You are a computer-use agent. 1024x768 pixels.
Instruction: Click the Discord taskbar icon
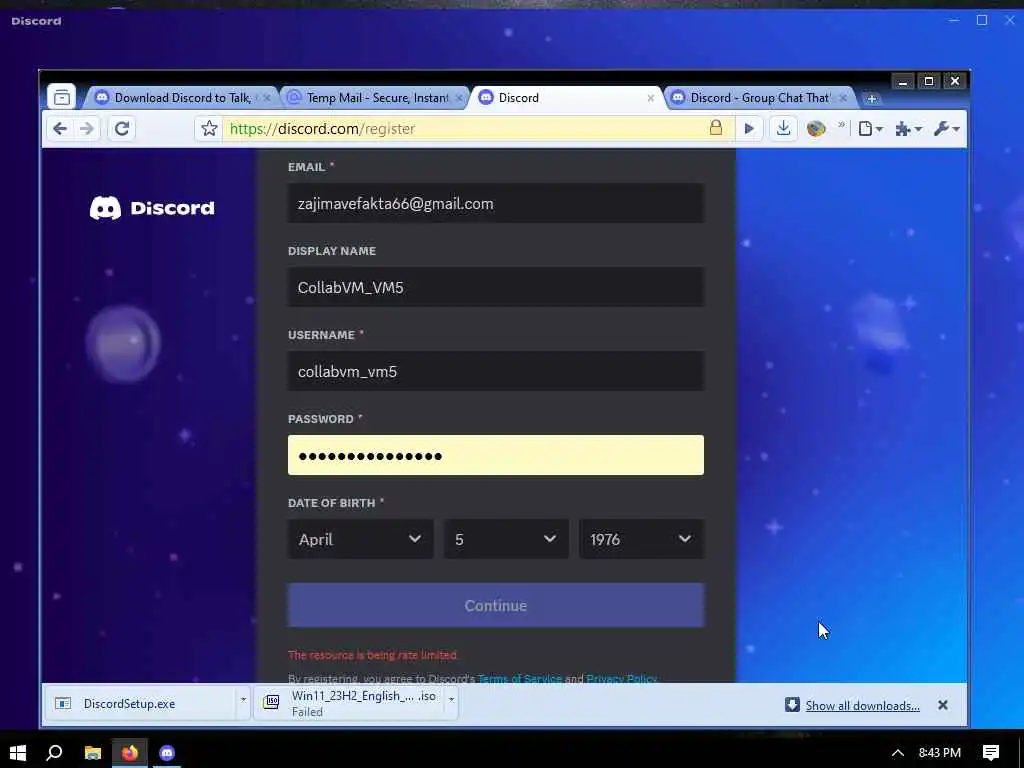pyautogui.click(x=167, y=752)
